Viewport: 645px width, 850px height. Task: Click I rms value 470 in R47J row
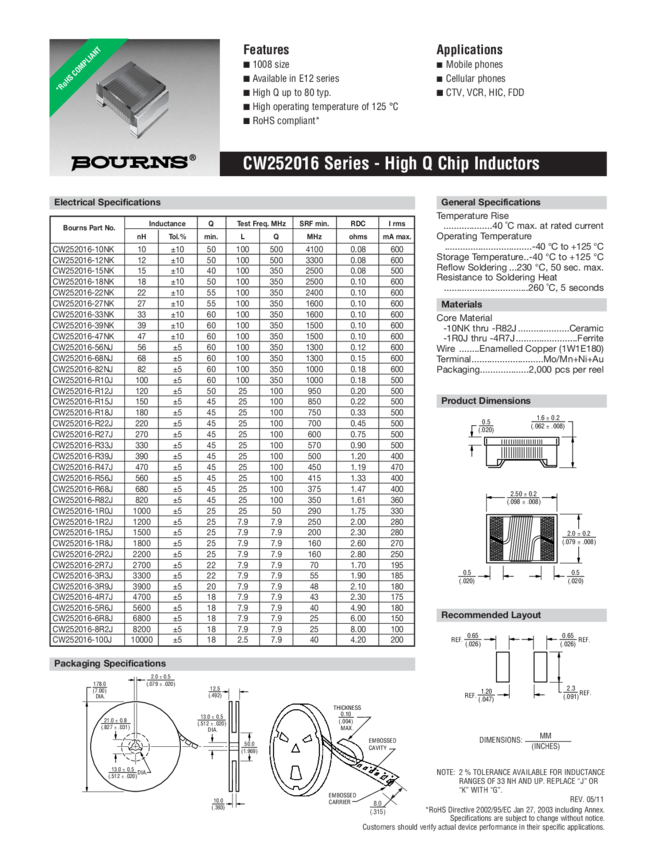click(397, 467)
